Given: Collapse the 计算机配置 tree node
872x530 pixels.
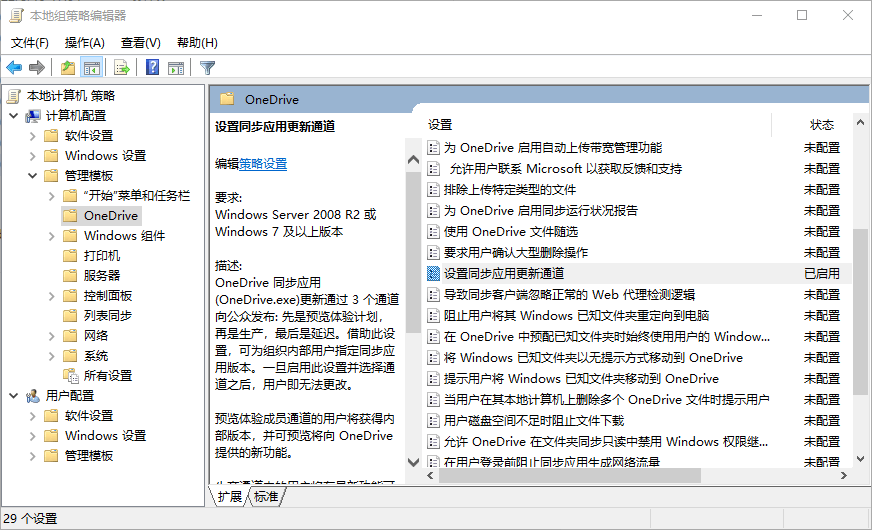Looking at the screenshot, I should click(13, 116).
